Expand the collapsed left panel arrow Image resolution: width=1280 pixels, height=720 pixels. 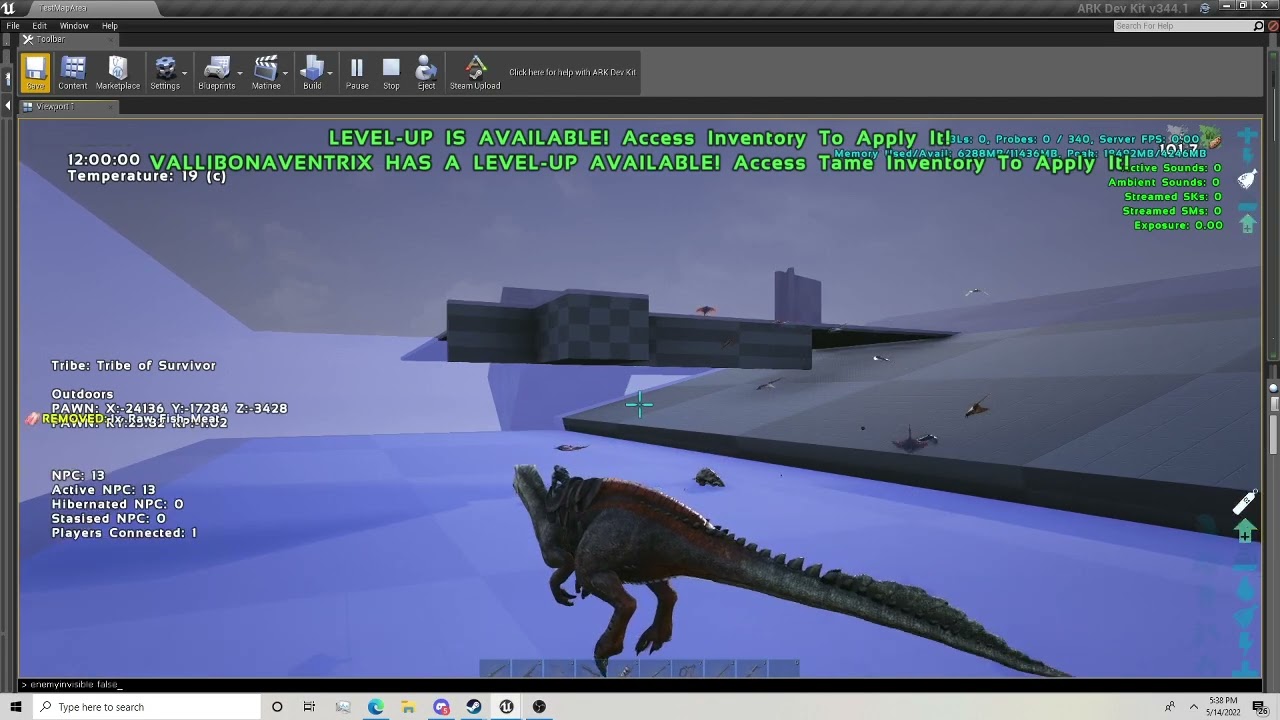pos(7,105)
